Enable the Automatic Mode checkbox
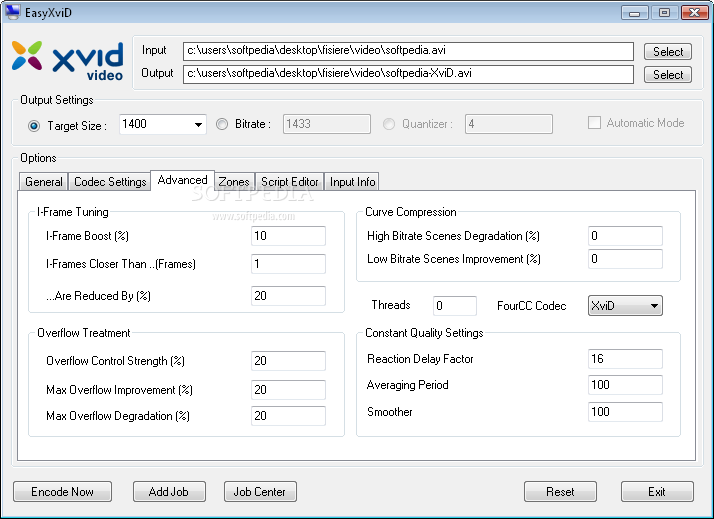Viewport: 714px width, 519px height. coord(594,123)
